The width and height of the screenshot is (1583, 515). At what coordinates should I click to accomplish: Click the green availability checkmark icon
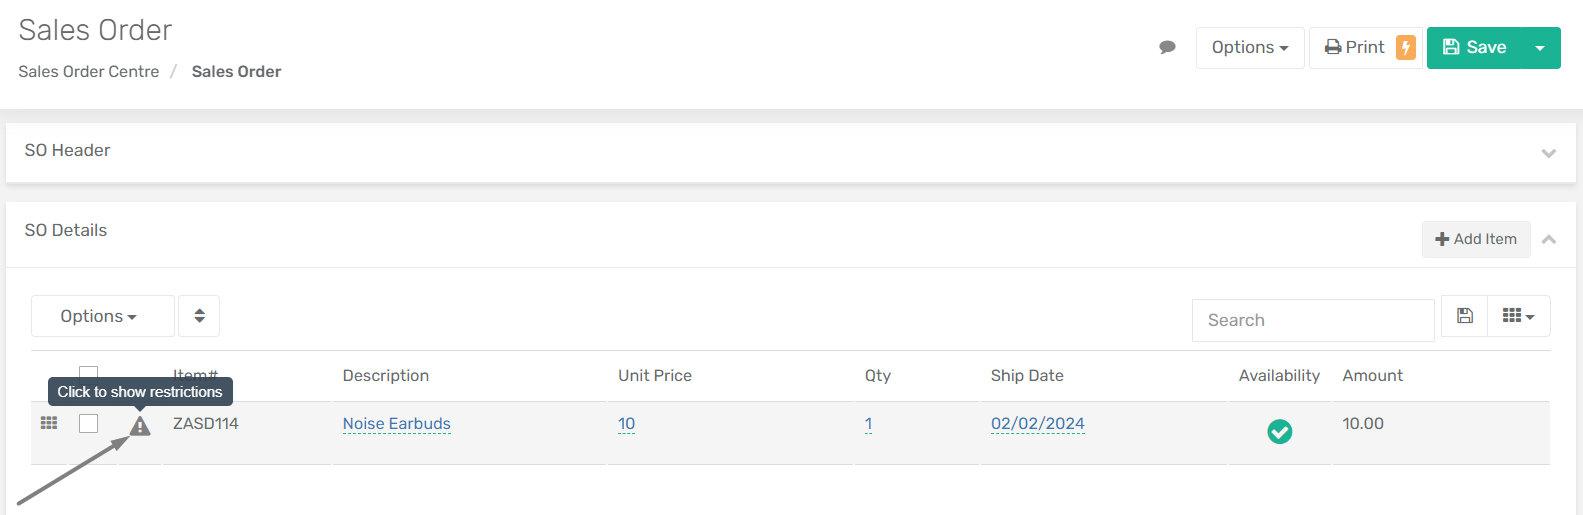click(x=1280, y=432)
